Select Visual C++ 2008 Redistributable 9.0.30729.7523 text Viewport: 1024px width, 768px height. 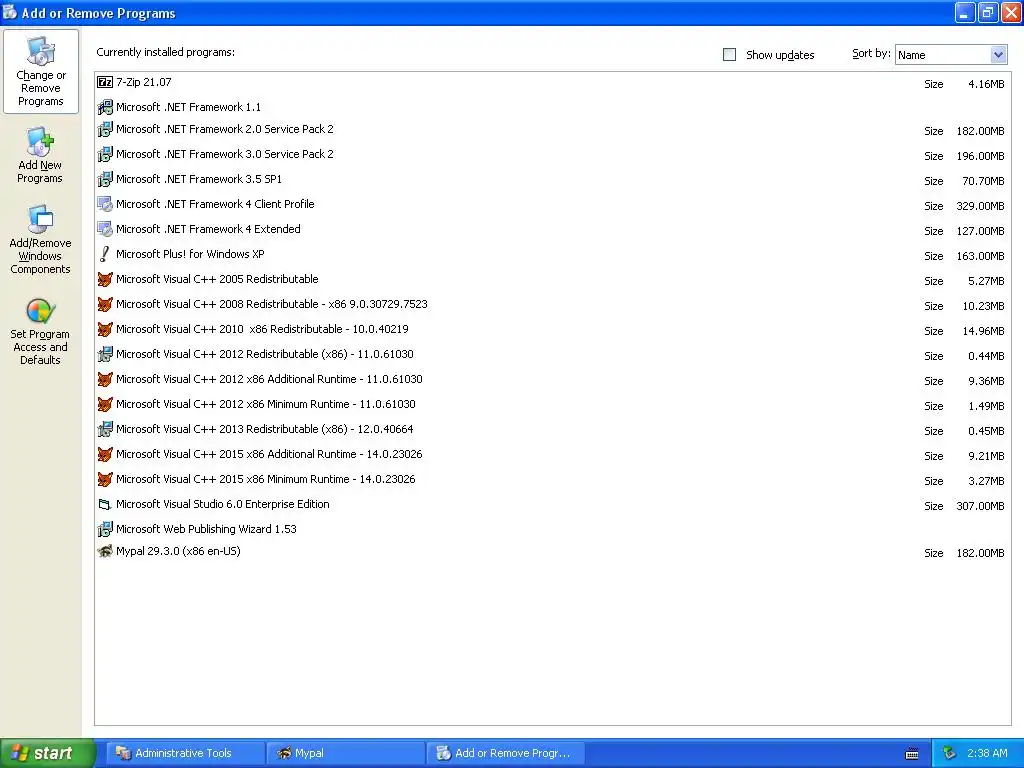pos(272,304)
